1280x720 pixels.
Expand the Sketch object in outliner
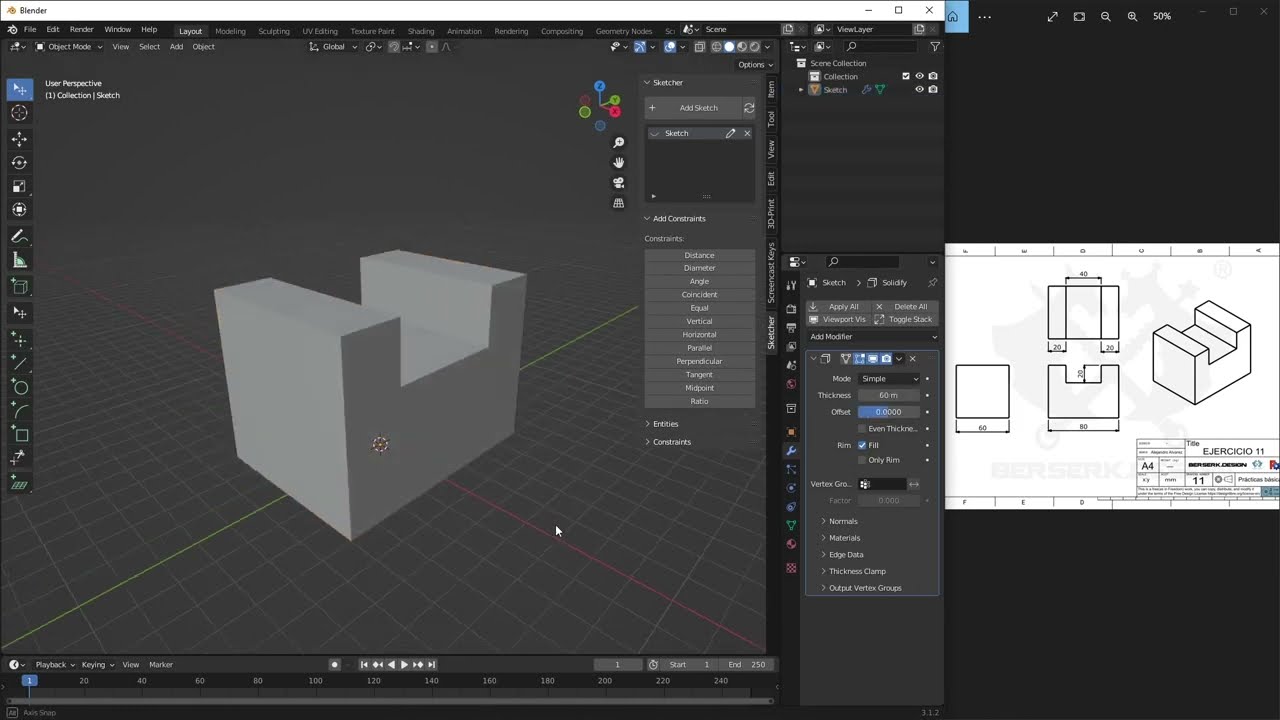coord(801,89)
